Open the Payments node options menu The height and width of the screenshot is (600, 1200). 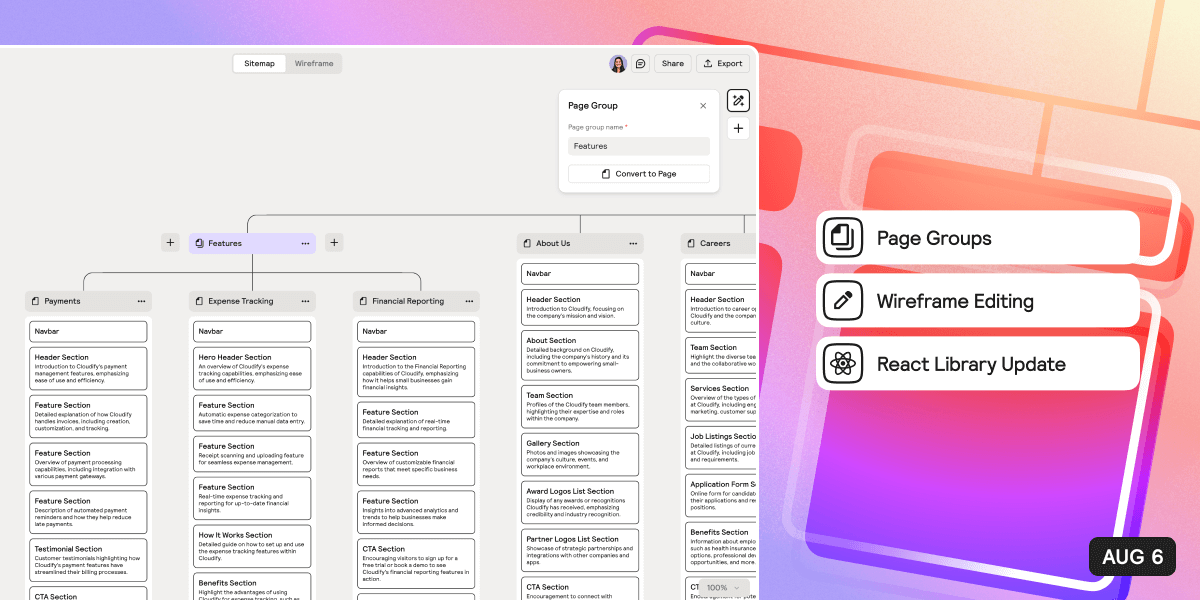click(142, 301)
